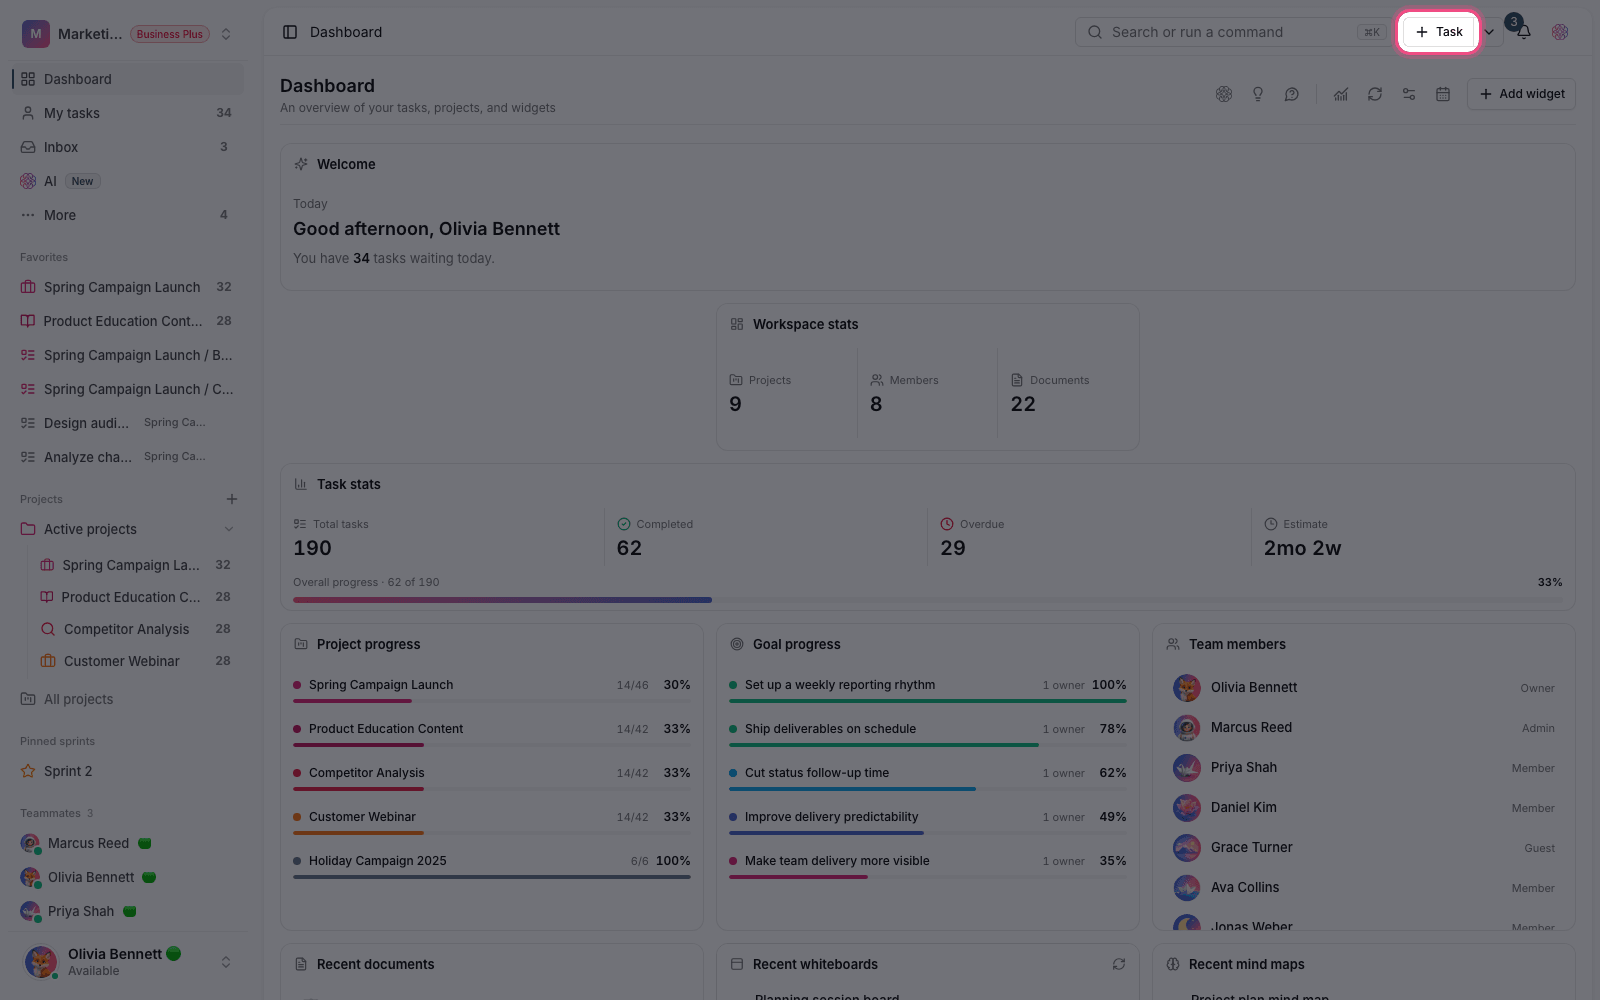Click the Add widget button

click(x=1521, y=94)
